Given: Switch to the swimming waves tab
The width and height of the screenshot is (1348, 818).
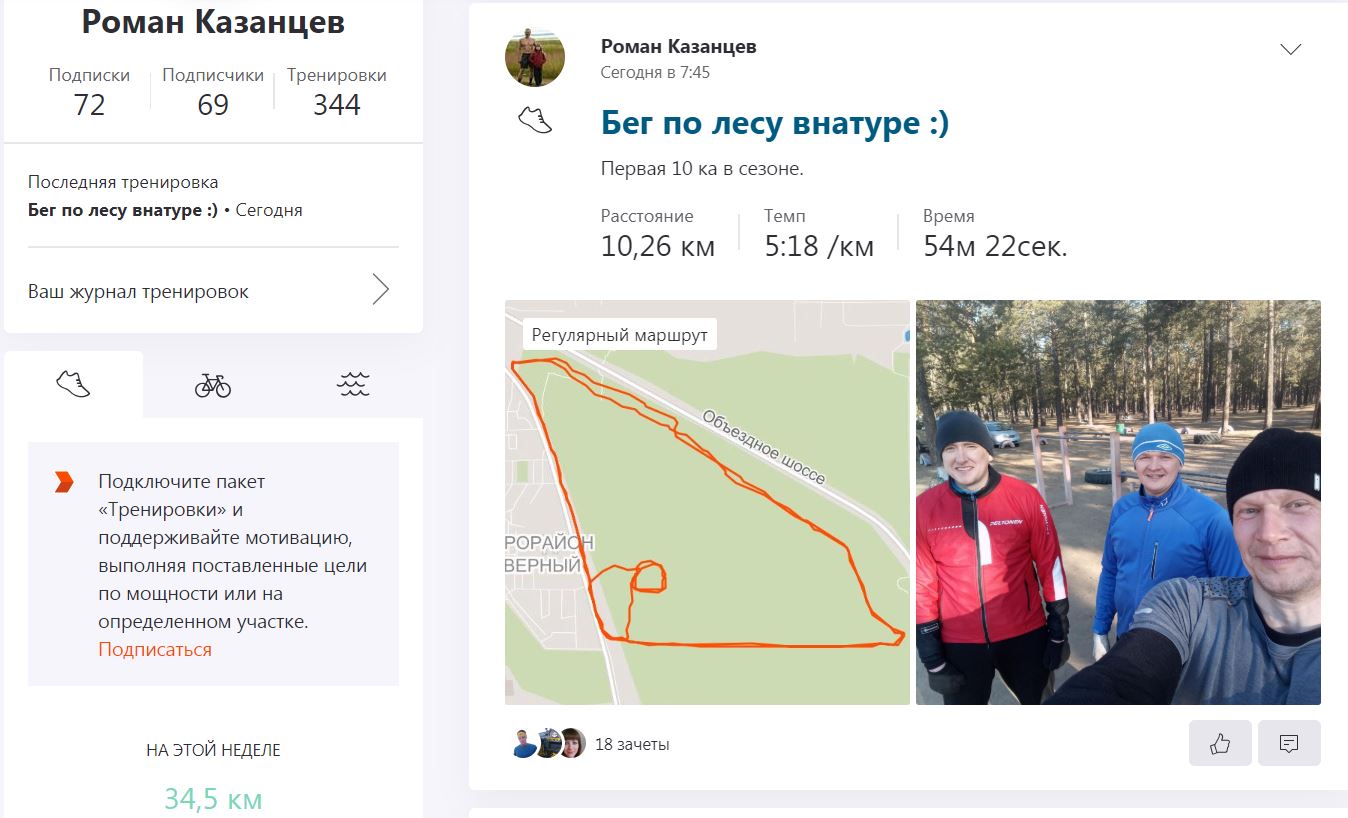Looking at the screenshot, I should pos(353,384).
